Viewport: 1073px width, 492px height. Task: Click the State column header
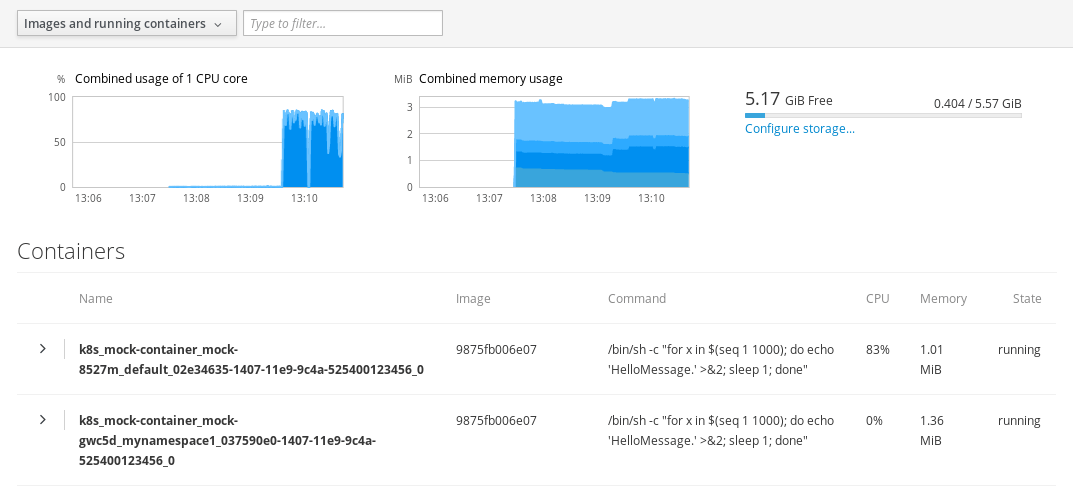[1026, 298]
